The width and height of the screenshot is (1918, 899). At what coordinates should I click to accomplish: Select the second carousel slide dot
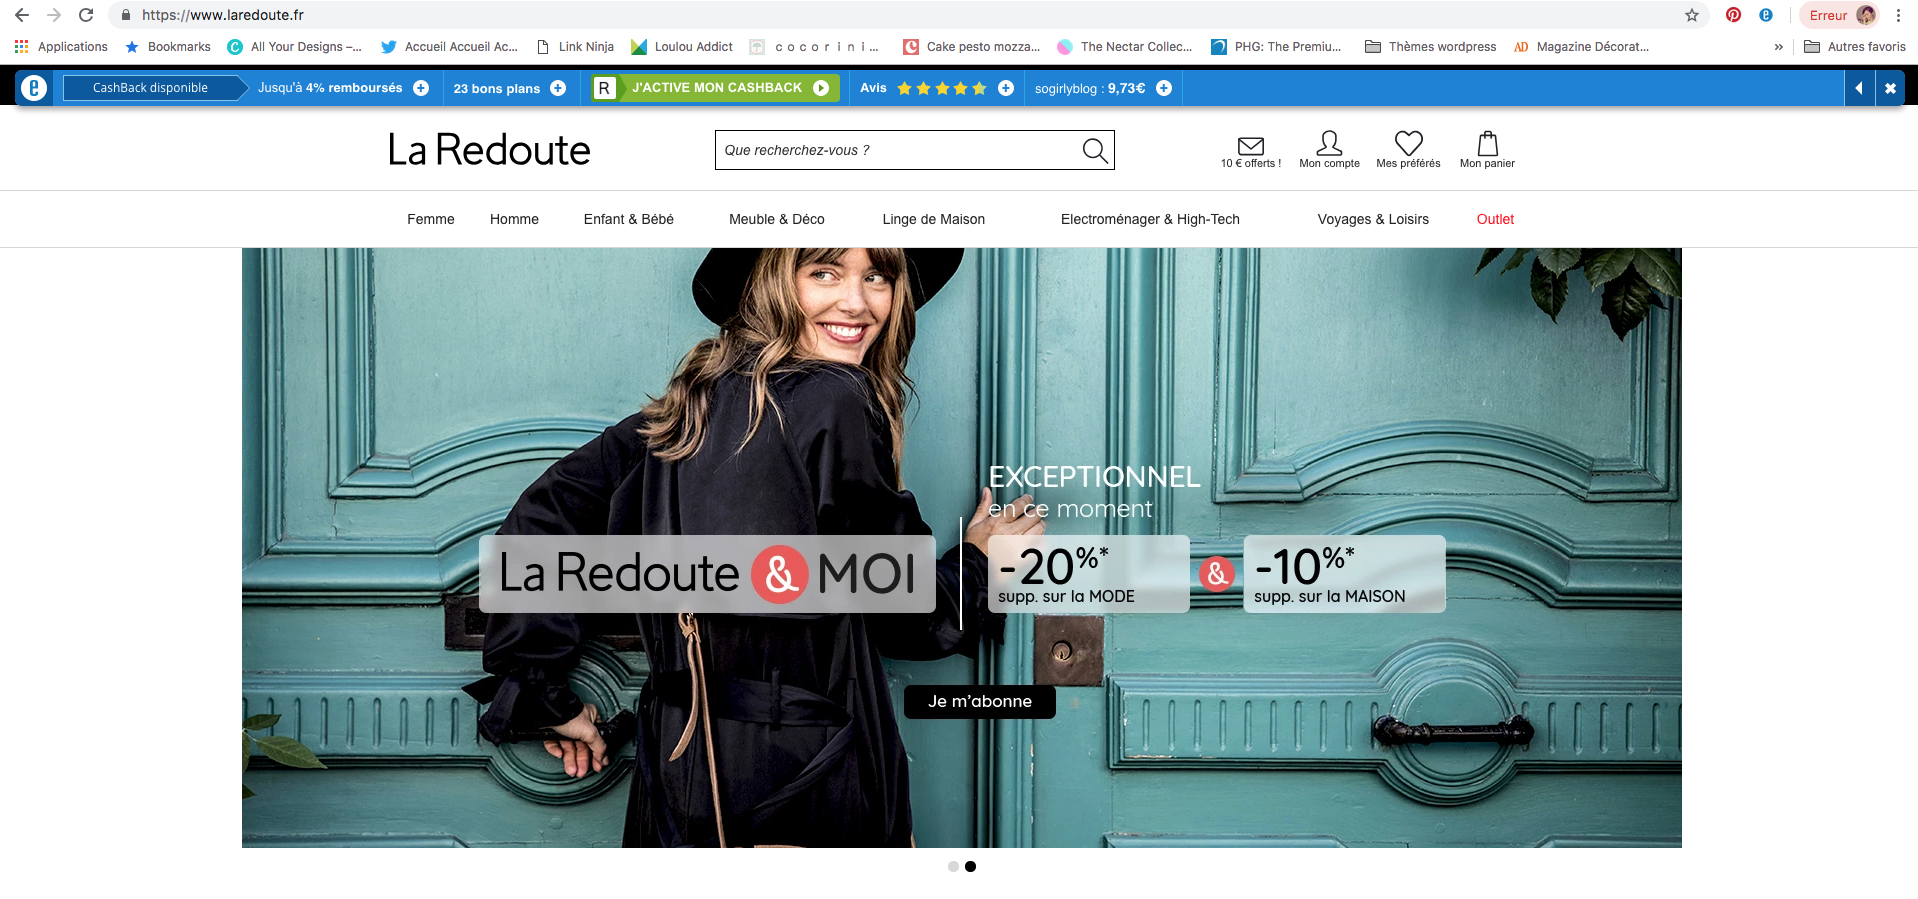pos(970,866)
